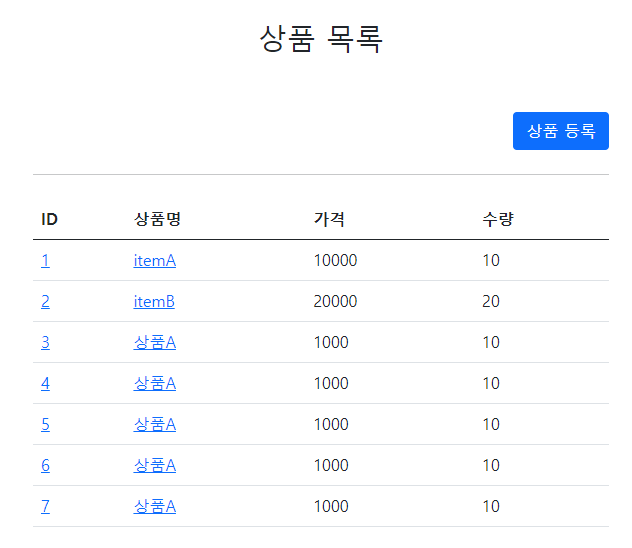Select the 상품 목록 page heading
632x548 pixels.
(321, 39)
